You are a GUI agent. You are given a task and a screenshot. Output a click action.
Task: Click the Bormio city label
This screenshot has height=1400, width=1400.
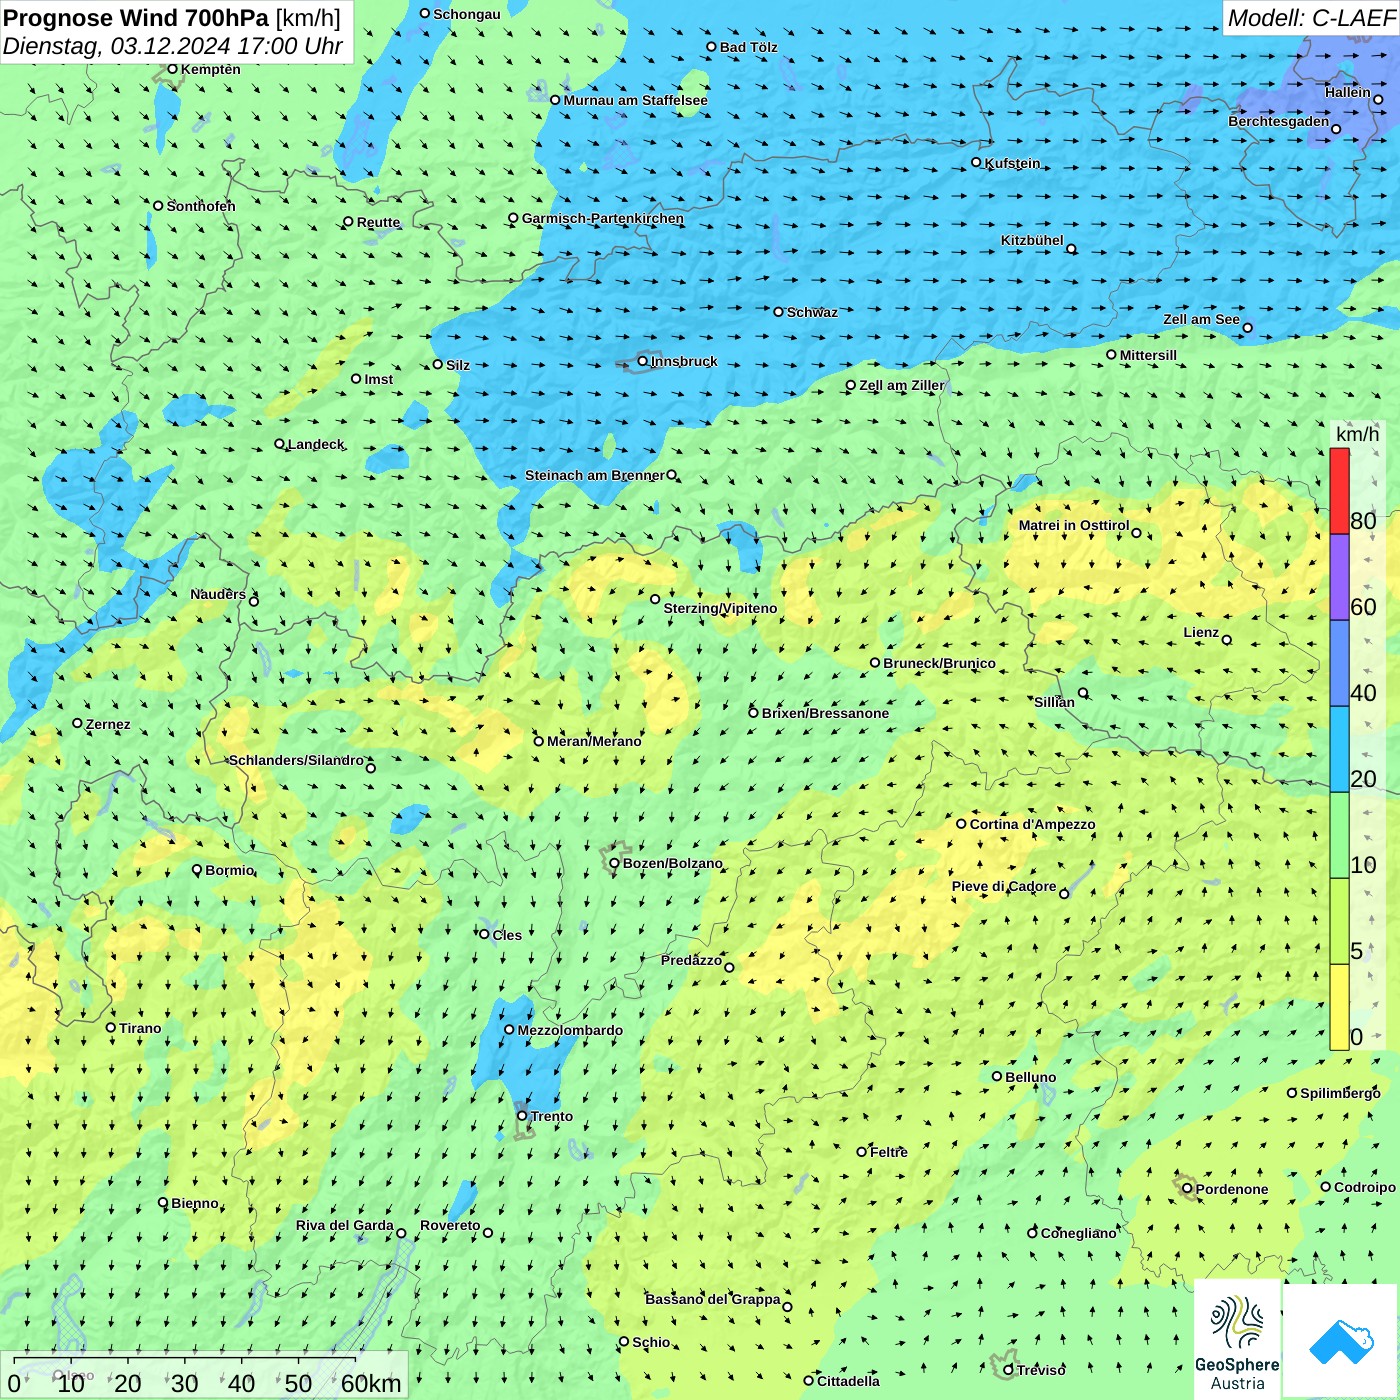click(x=230, y=870)
